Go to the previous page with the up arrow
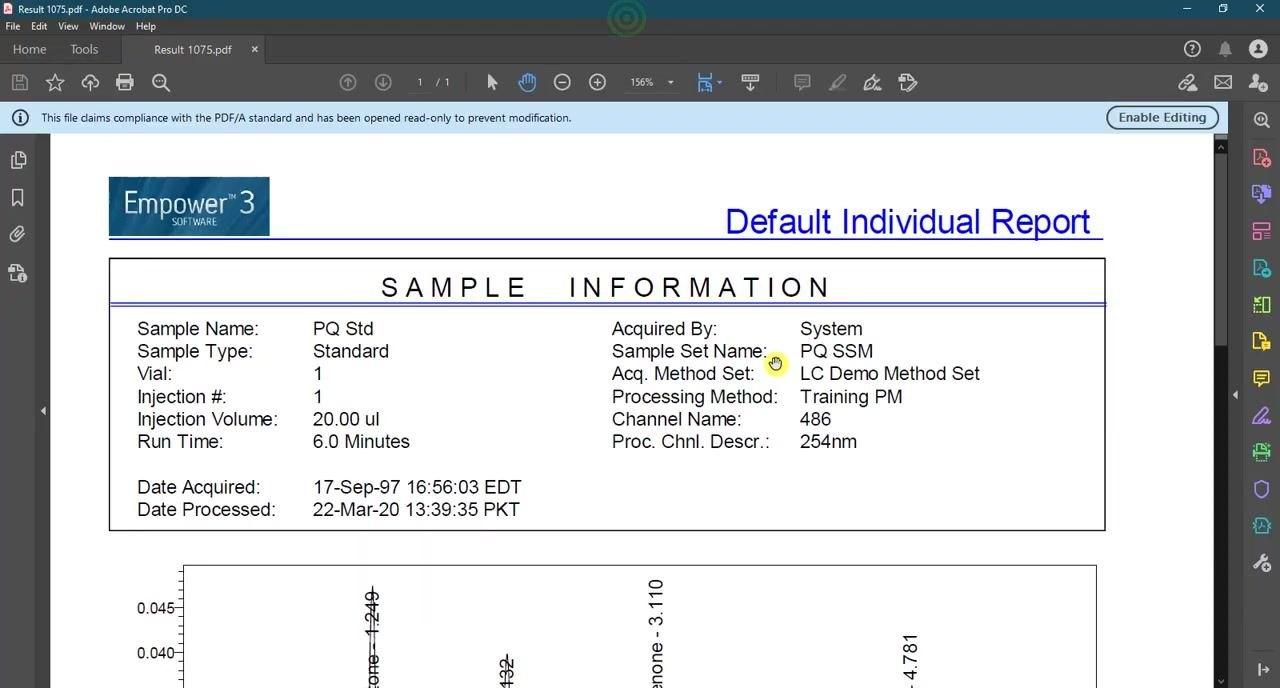The width and height of the screenshot is (1280, 688). pos(348,82)
